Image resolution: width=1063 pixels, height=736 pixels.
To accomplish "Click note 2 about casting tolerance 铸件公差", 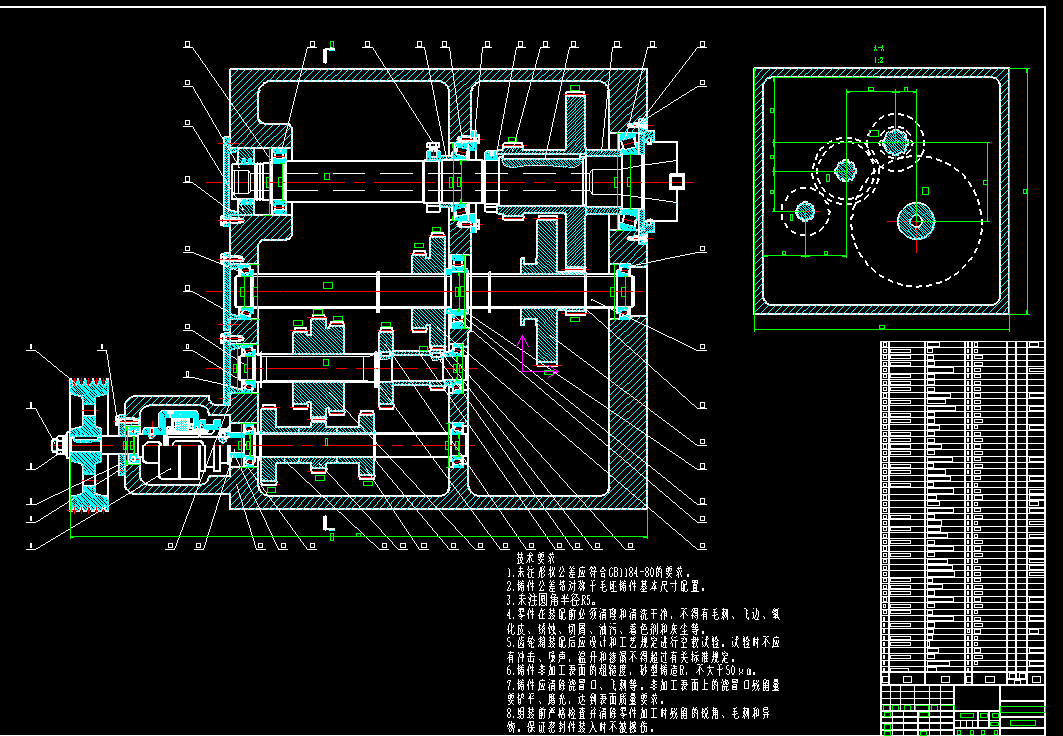I will click(x=606, y=586).
